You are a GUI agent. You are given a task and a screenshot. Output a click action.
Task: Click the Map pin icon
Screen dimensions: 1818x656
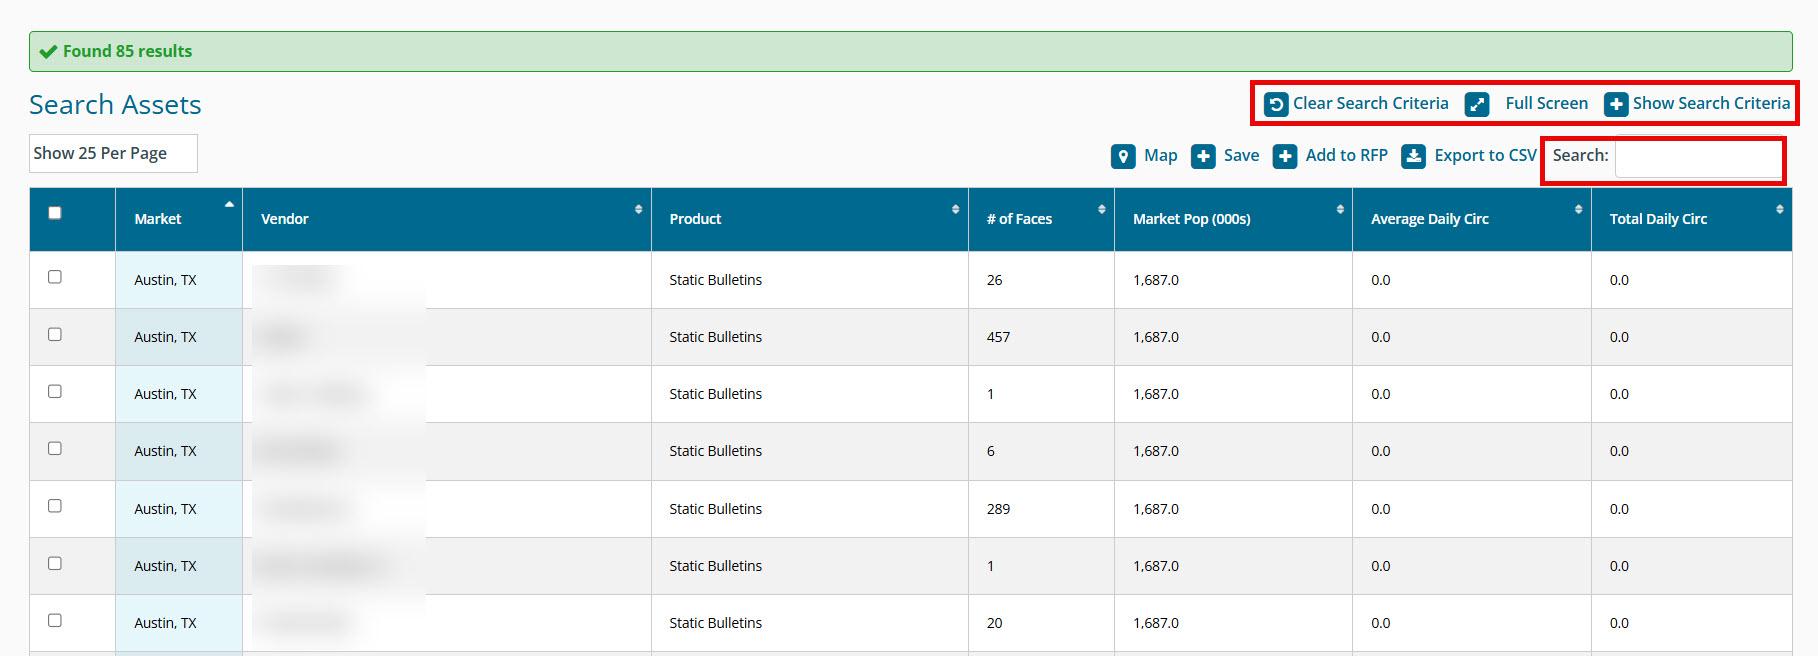pos(1123,156)
